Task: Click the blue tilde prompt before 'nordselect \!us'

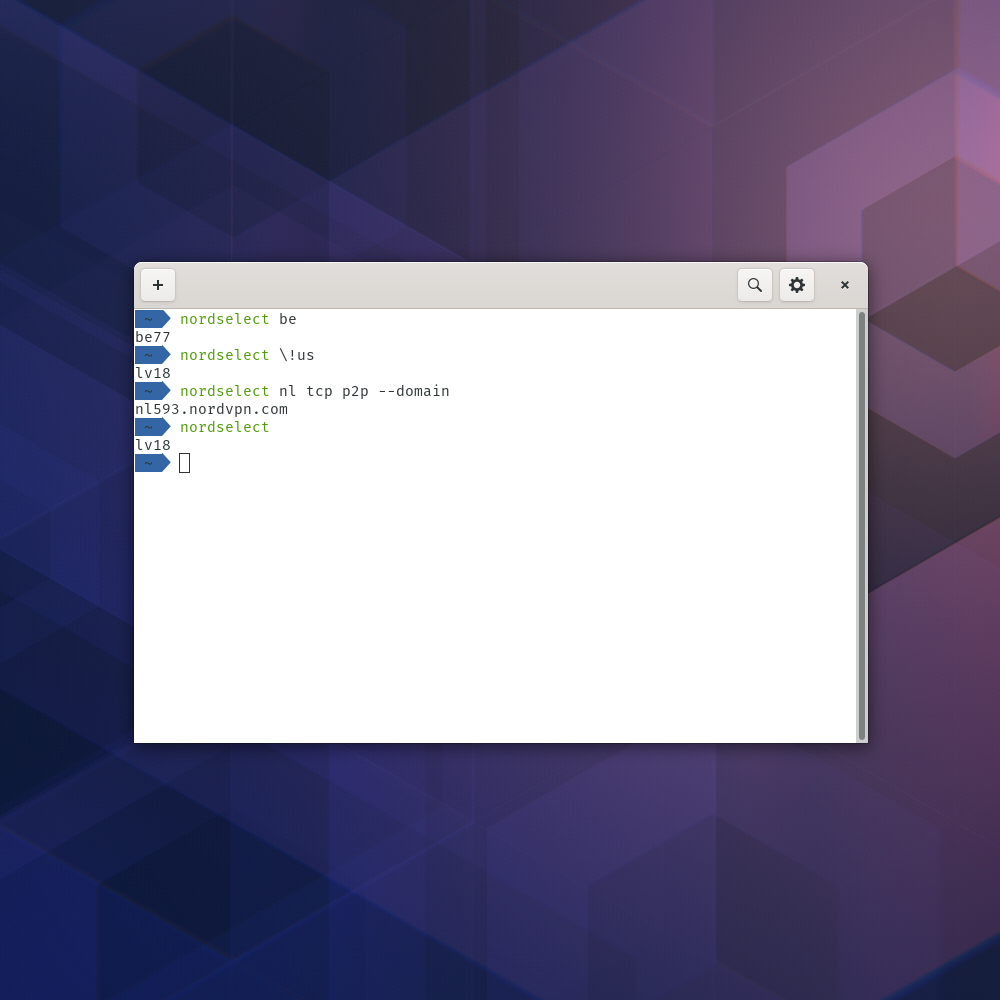Action: click(150, 355)
